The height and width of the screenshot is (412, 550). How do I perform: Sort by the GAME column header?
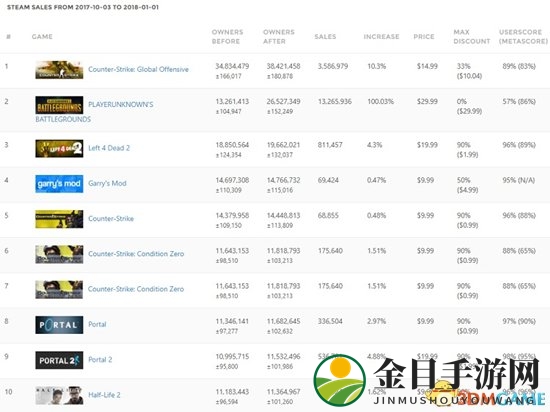[42, 36]
